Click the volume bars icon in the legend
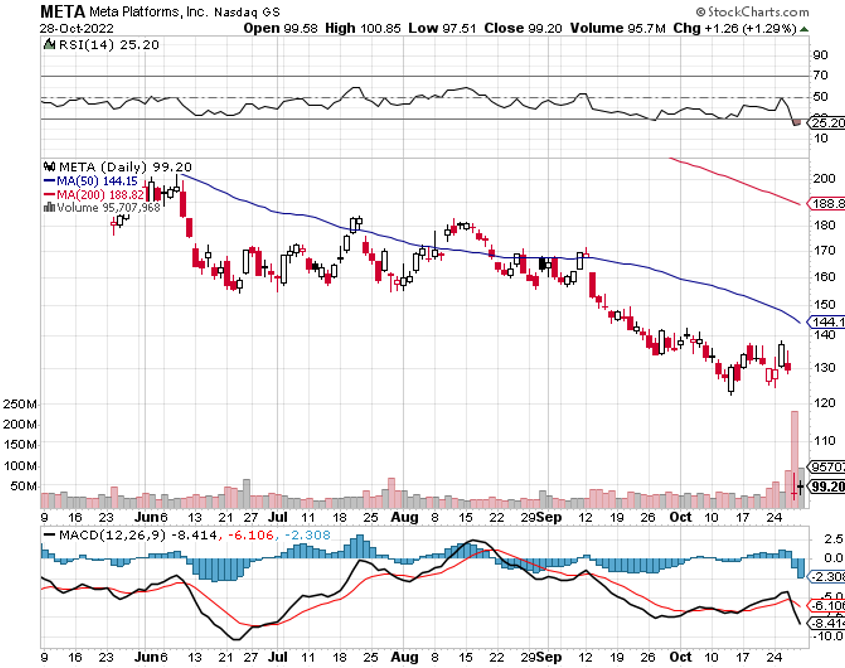Viewport: 845px width, 668px height. tap(49, 207)
